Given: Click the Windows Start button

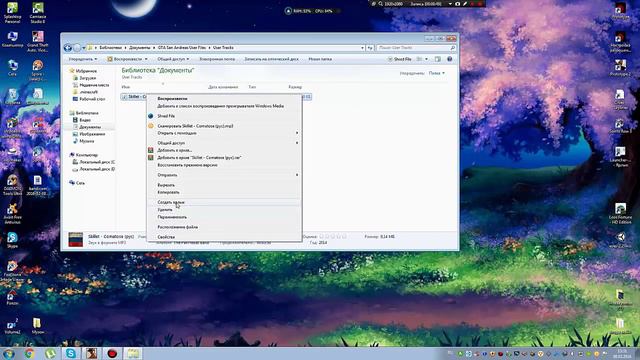Looking at the screenshot, I should 9,353.
